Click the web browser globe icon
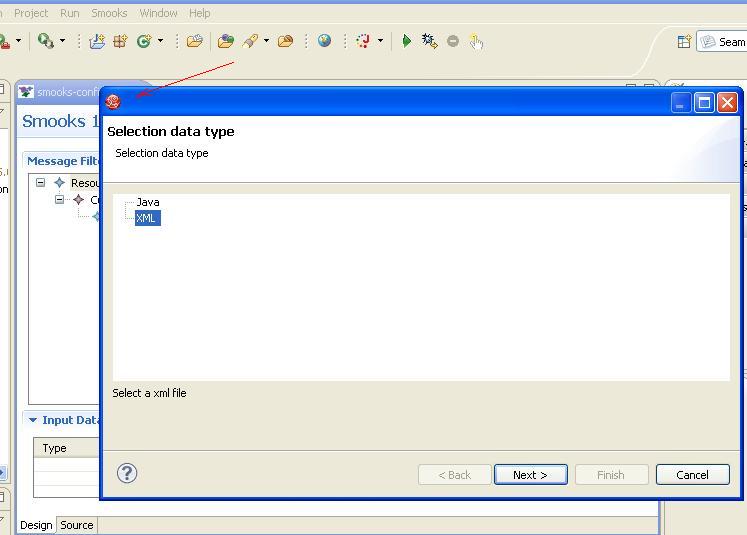 (x=324, y=41)
